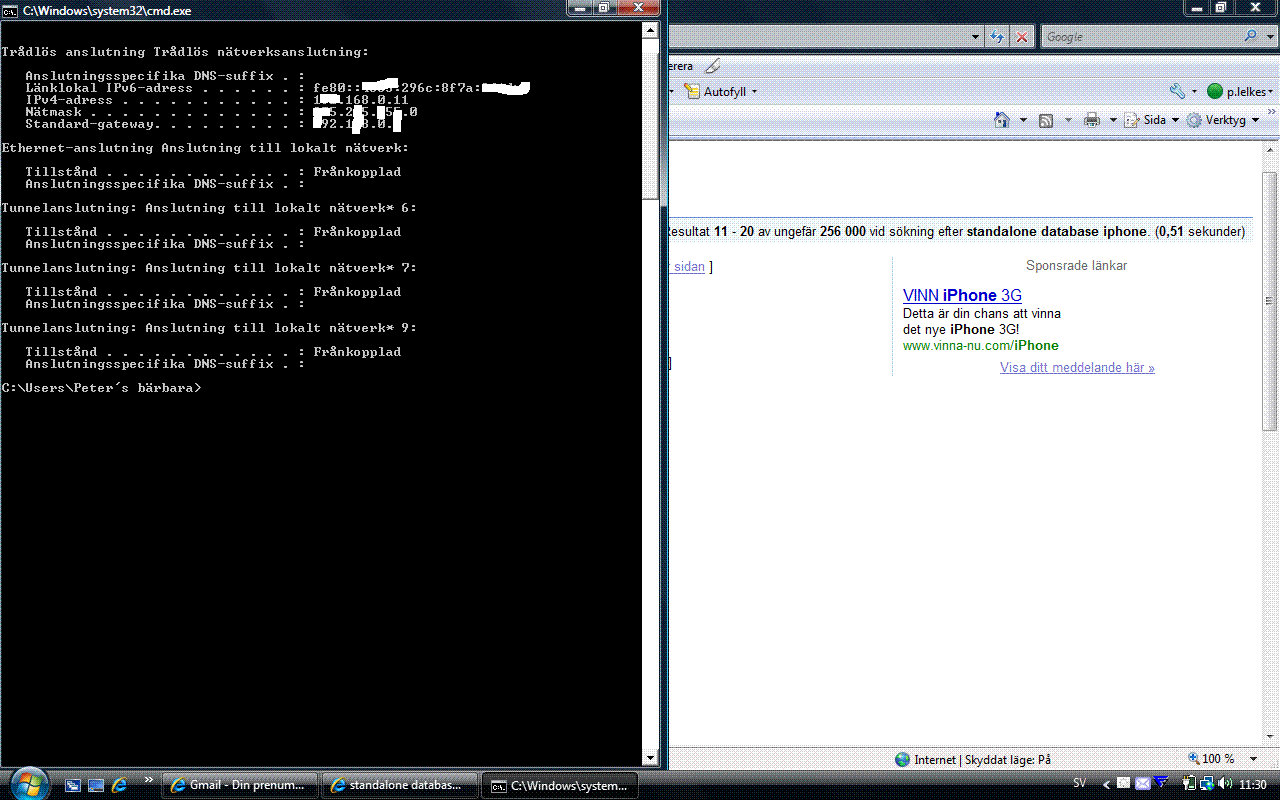Click the Skyddat läge: På status text

(x=1006, y=760)
